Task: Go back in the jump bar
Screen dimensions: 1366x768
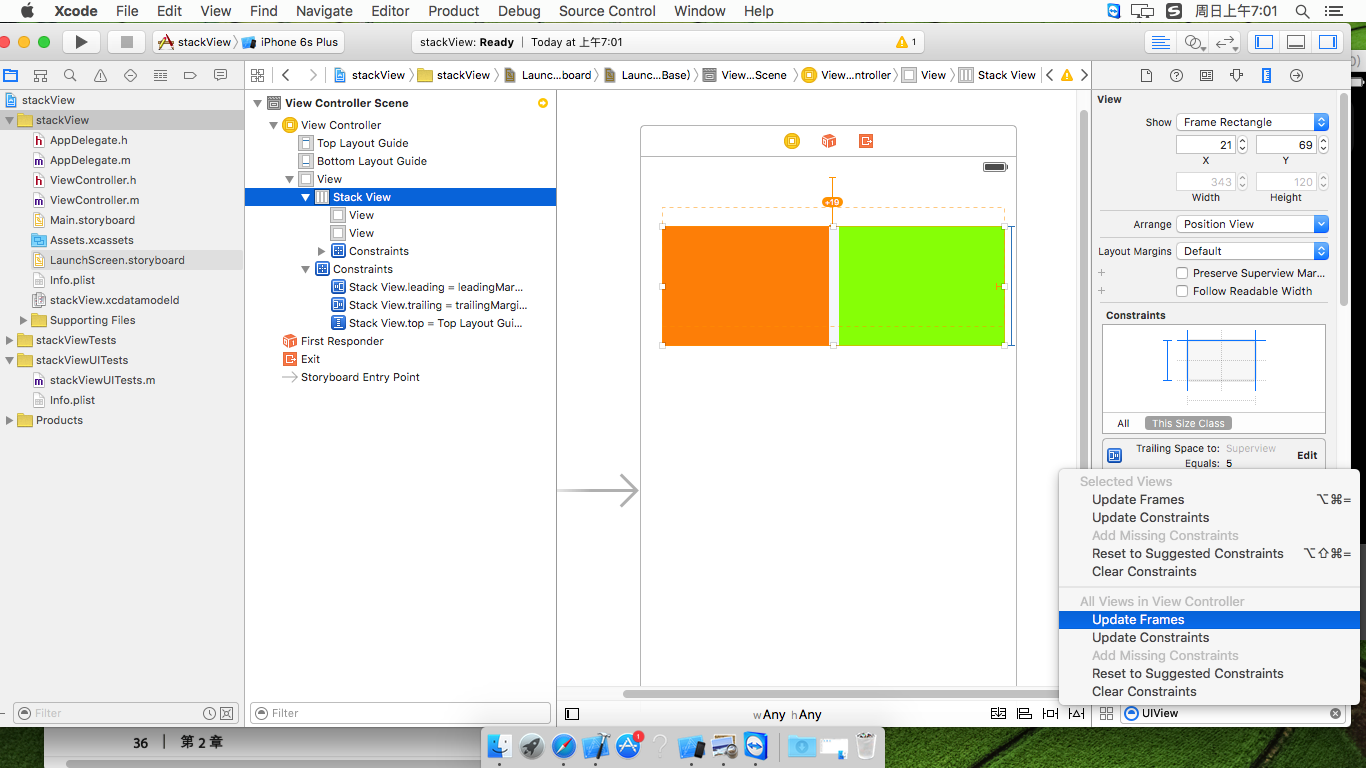Action: tap(286, 75)
